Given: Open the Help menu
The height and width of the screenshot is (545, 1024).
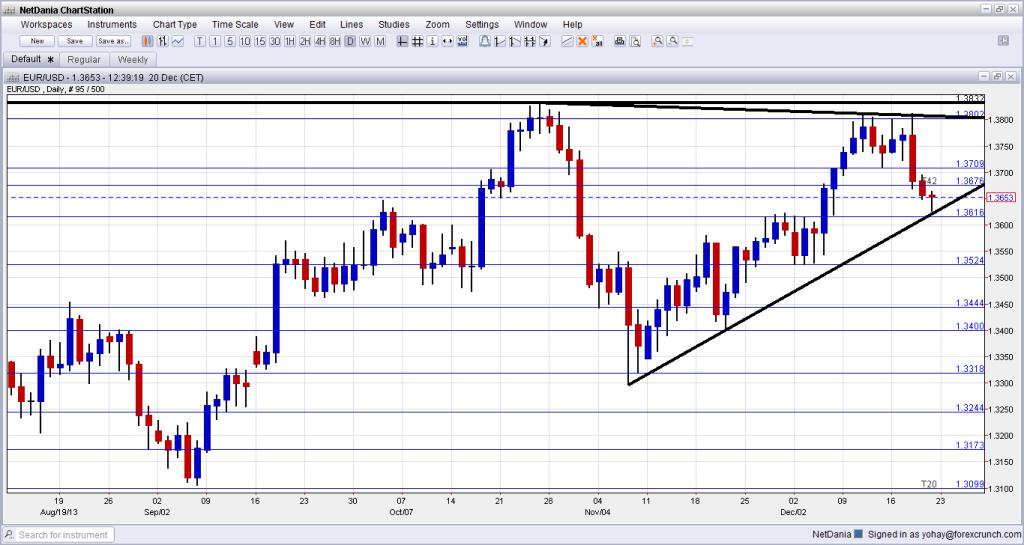Looking at the screenshot, I should pyautogui.click(x=573, y=24).
